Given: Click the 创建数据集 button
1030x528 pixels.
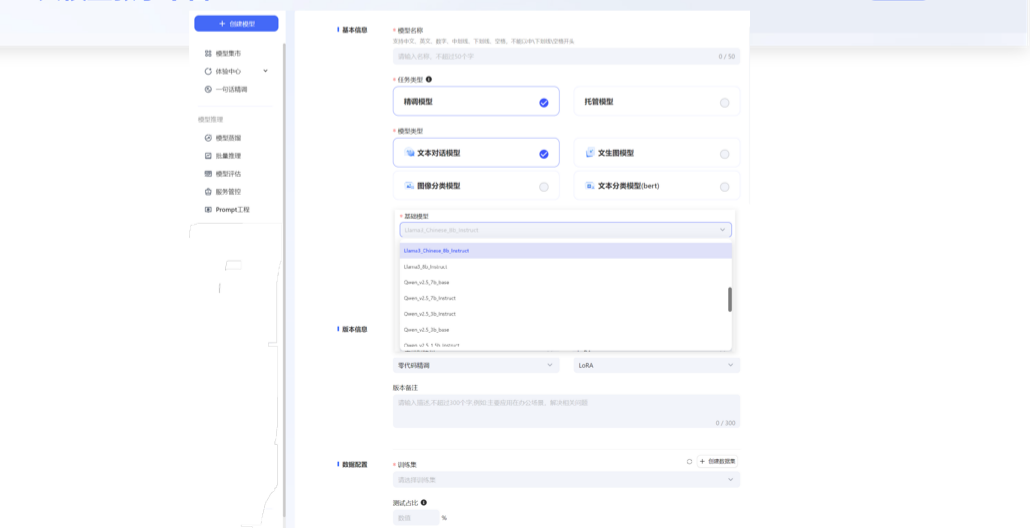Looking at the screenshot, I should tap(717, 462).
